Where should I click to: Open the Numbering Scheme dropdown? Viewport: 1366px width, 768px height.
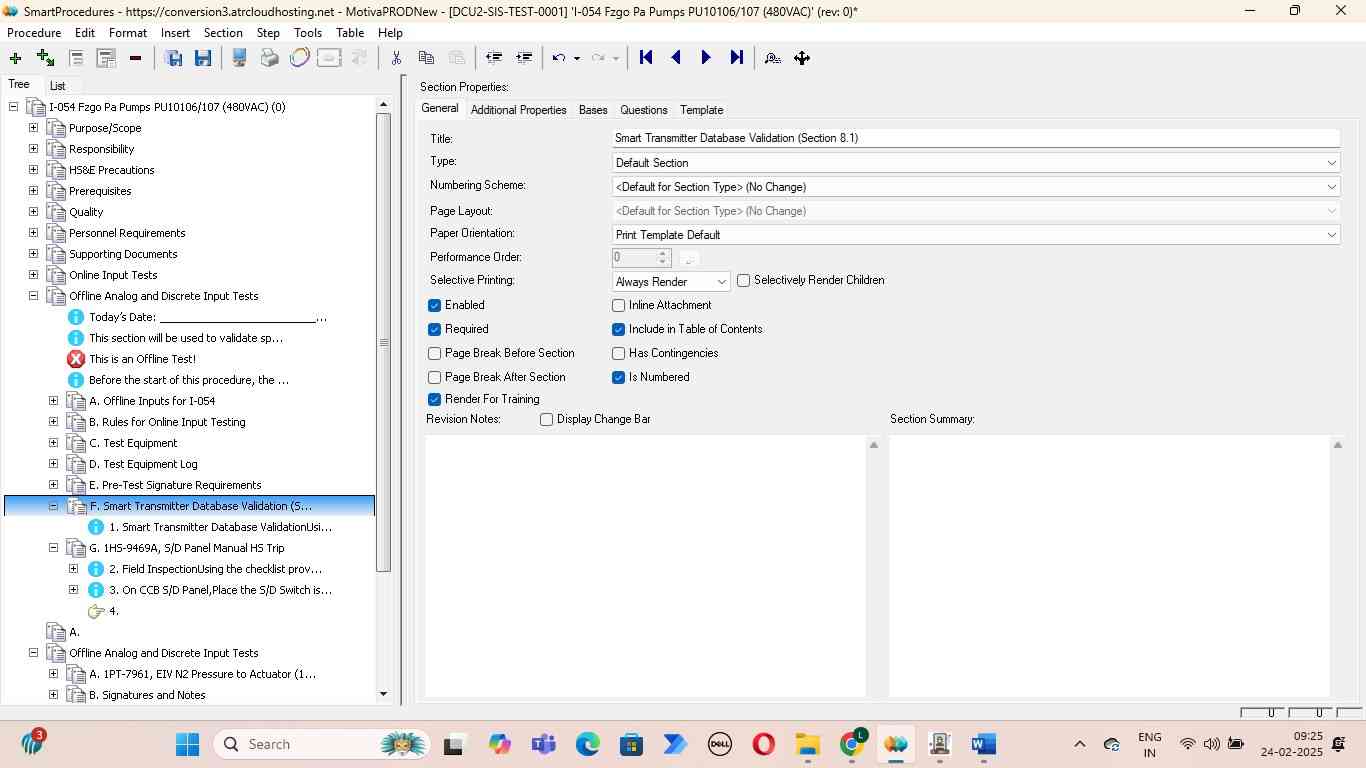coord(976,187)
